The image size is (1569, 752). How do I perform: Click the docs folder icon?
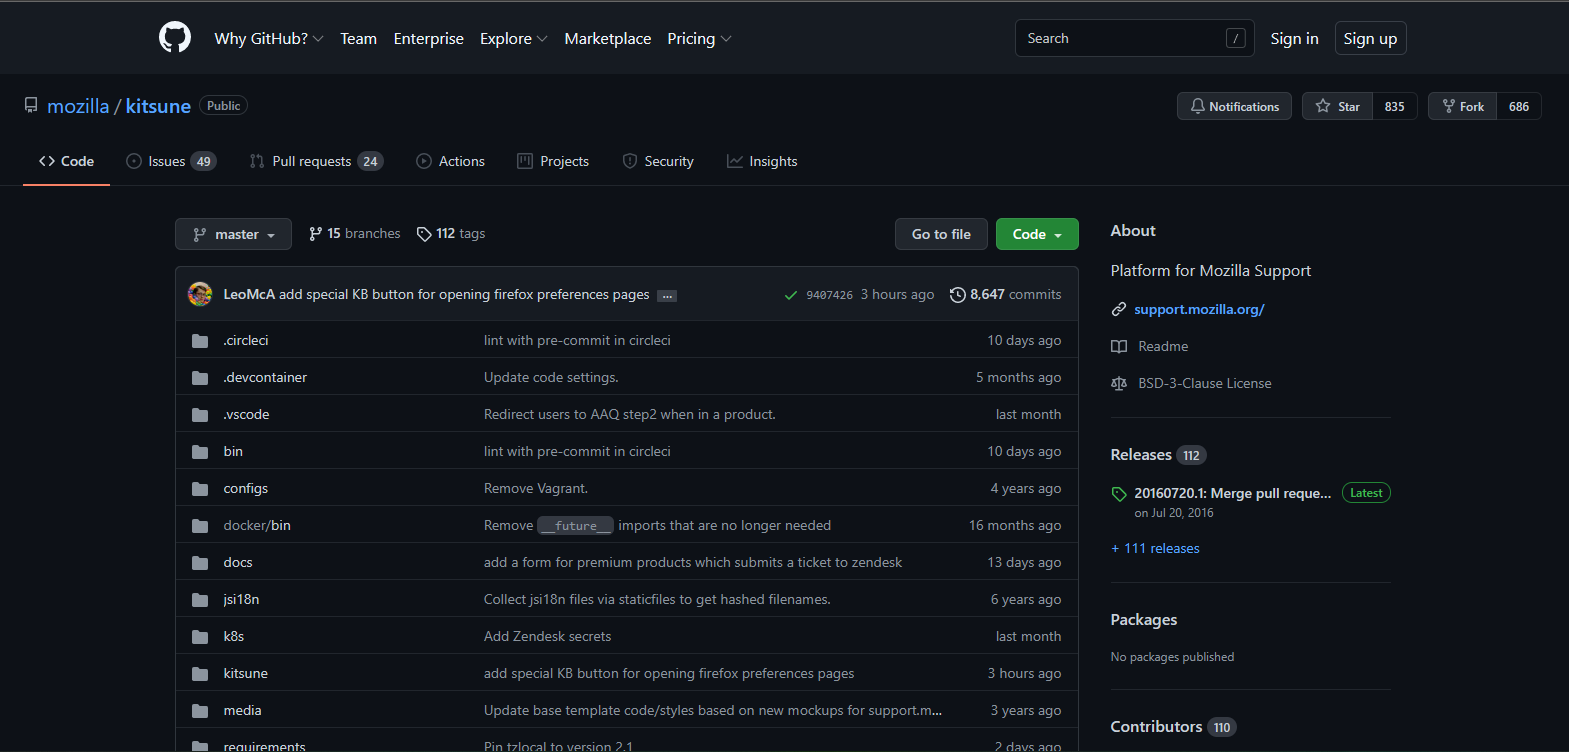click(x=200, y=563)
